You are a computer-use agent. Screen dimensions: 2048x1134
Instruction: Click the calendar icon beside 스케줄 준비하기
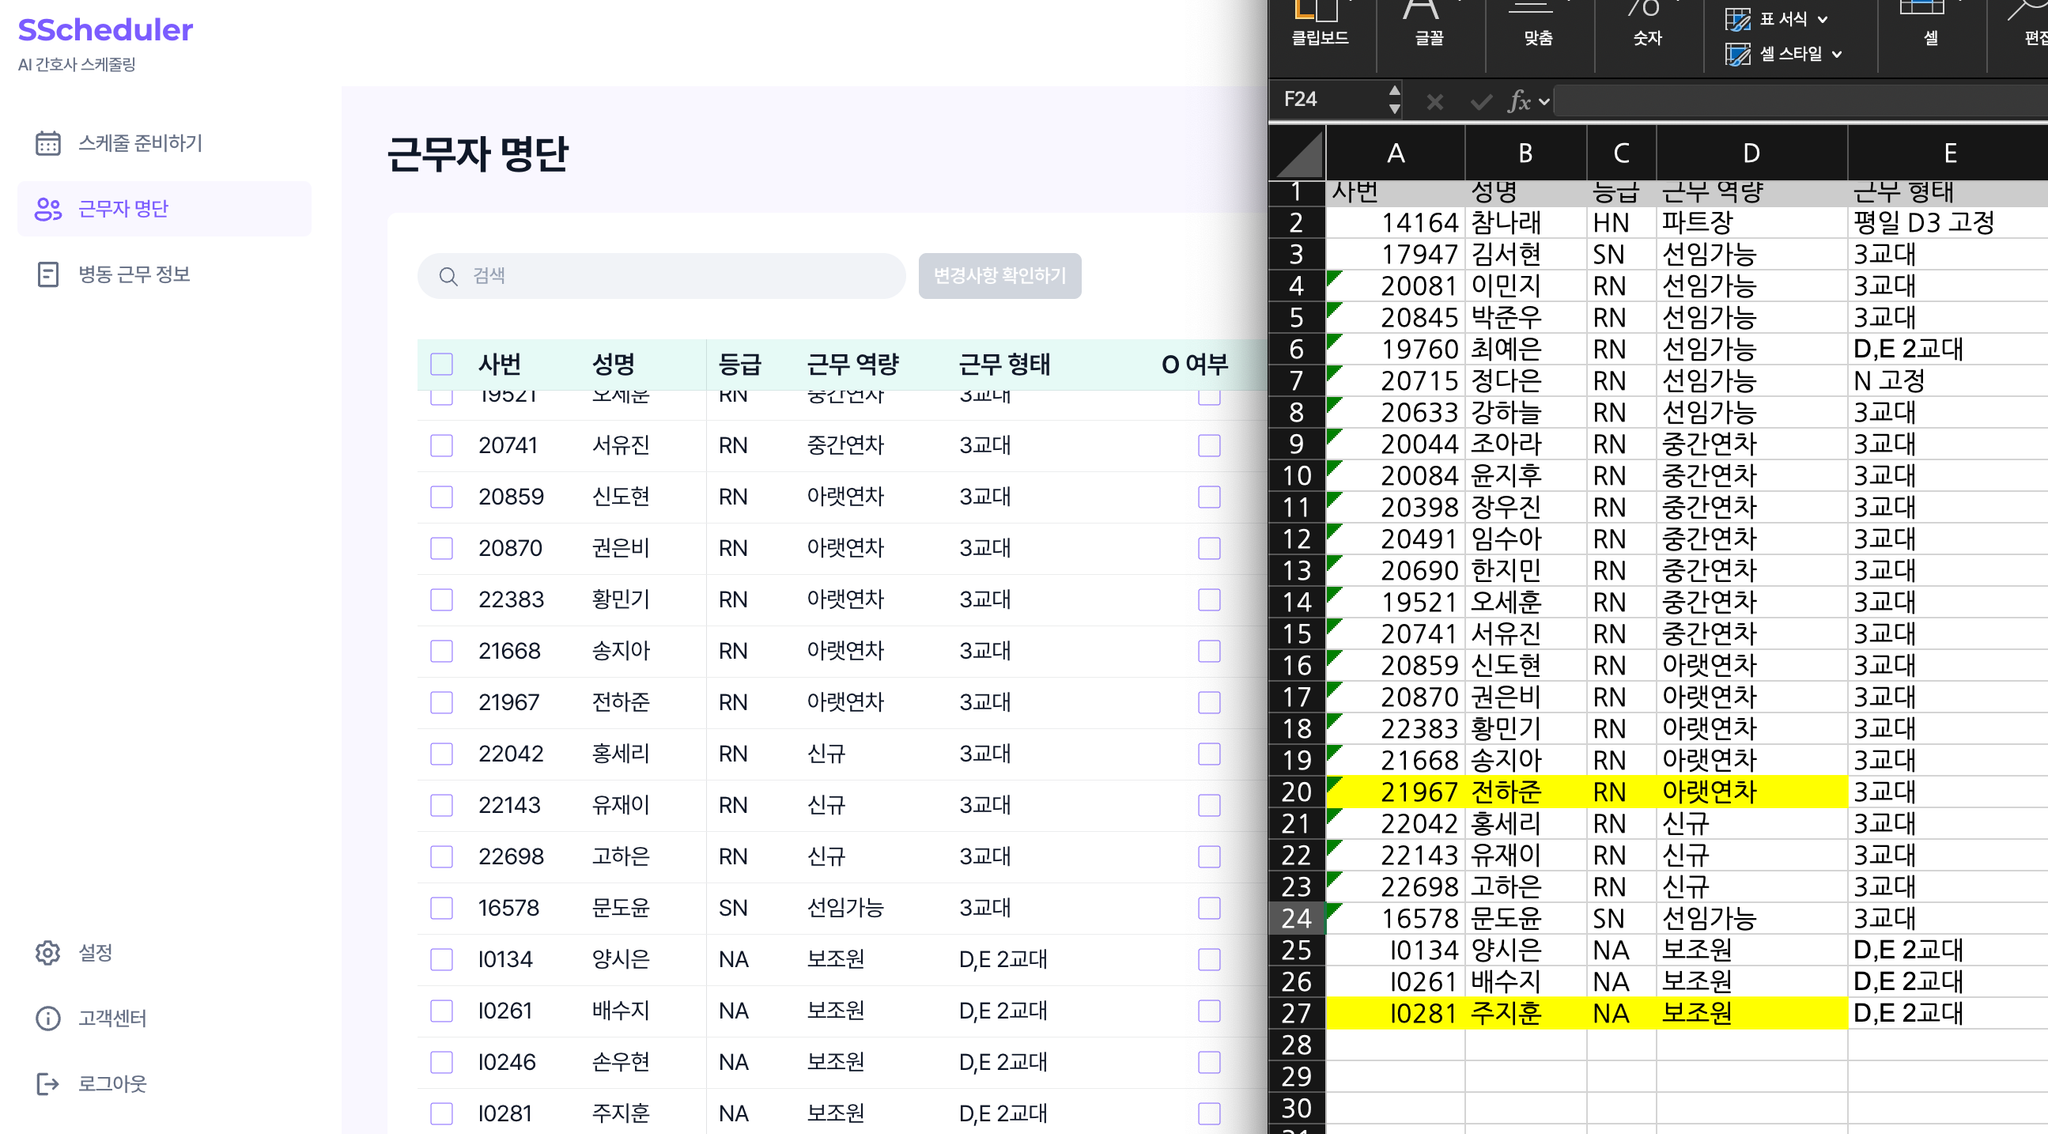click(x=48, y=143)
